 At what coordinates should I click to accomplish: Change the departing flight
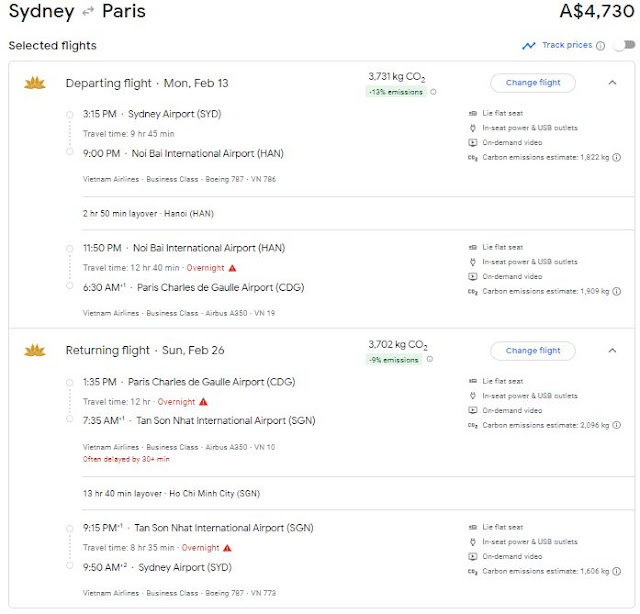(533, 83)
